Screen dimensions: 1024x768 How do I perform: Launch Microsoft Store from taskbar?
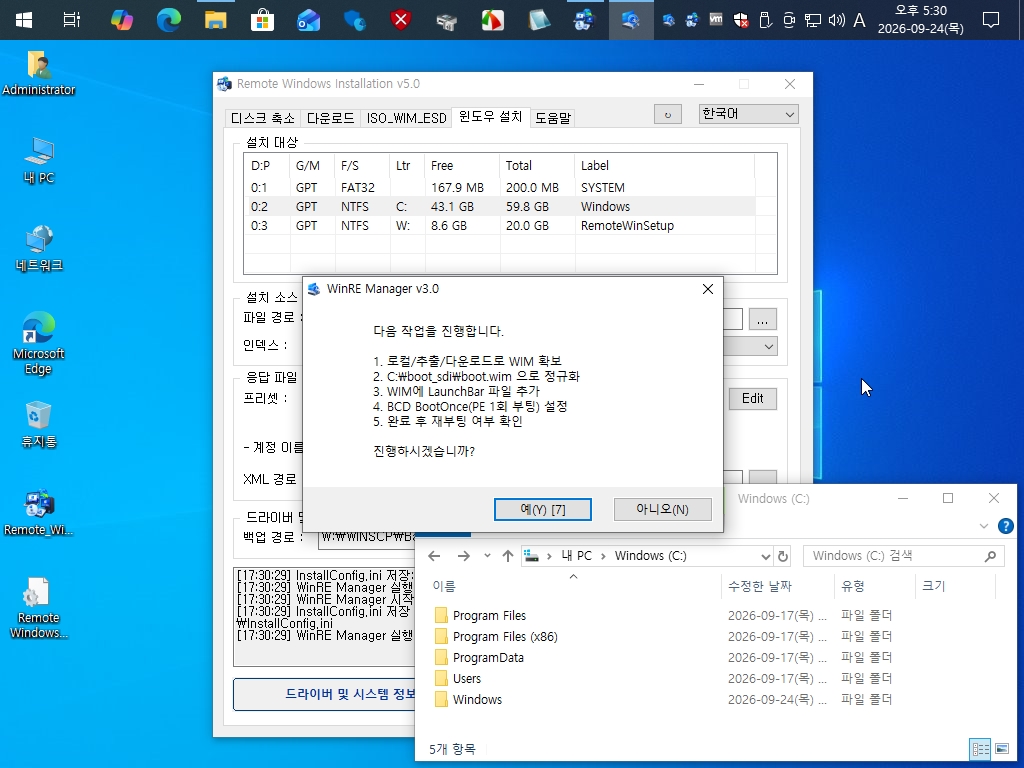[263, 20]
